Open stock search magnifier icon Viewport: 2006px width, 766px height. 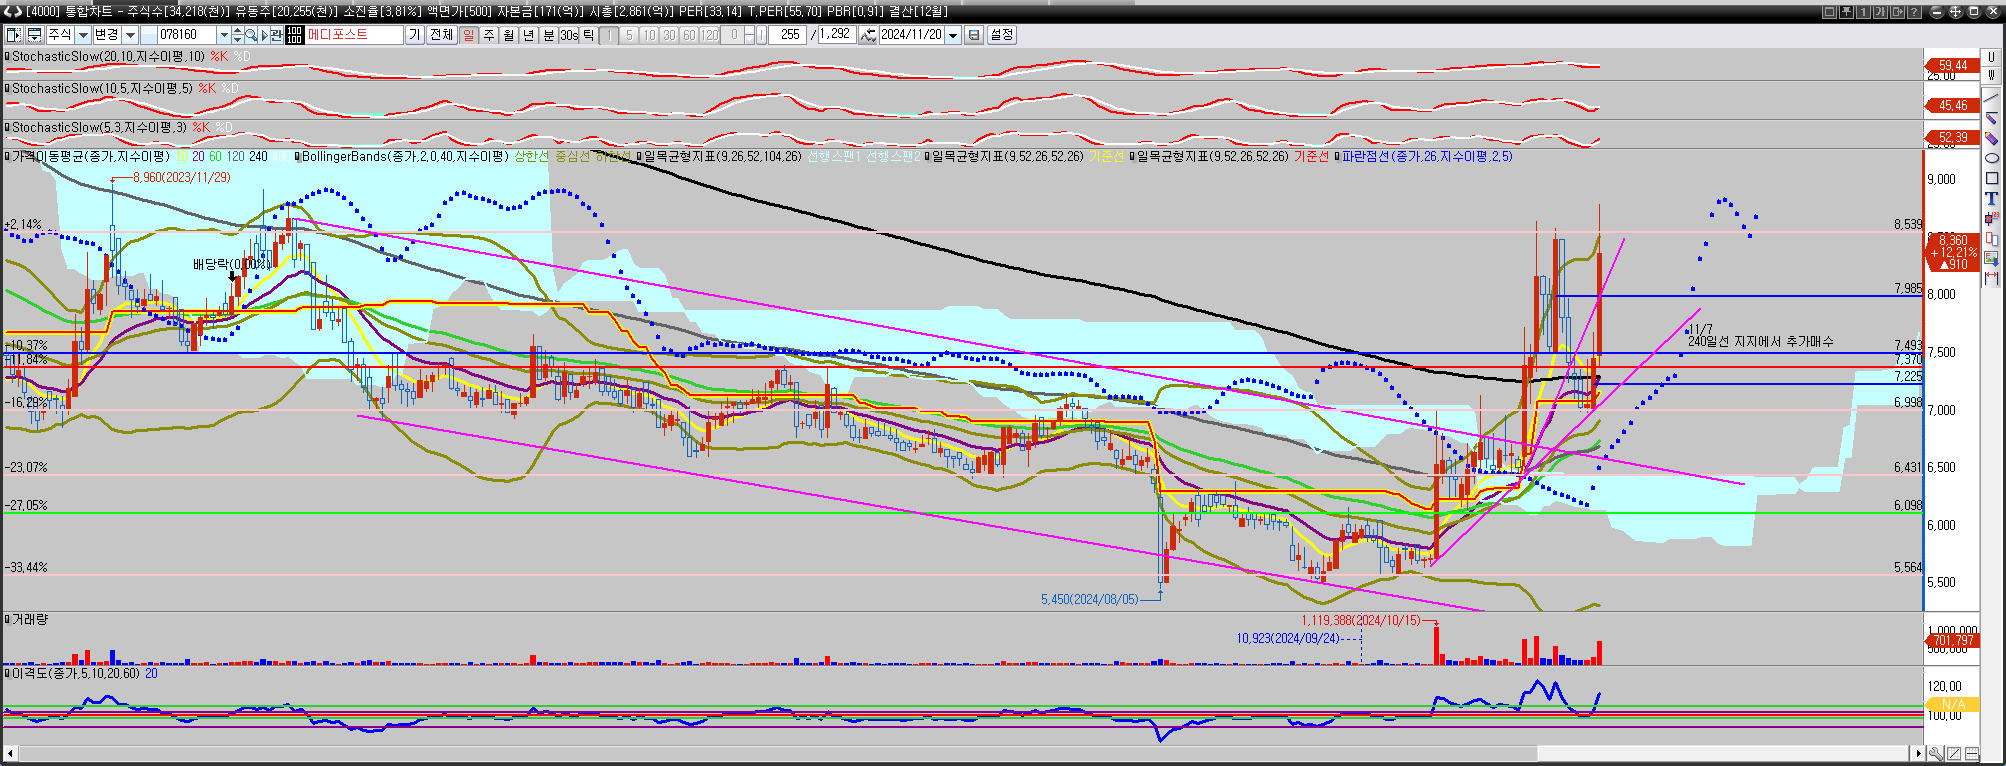click(x=251, y=35)
